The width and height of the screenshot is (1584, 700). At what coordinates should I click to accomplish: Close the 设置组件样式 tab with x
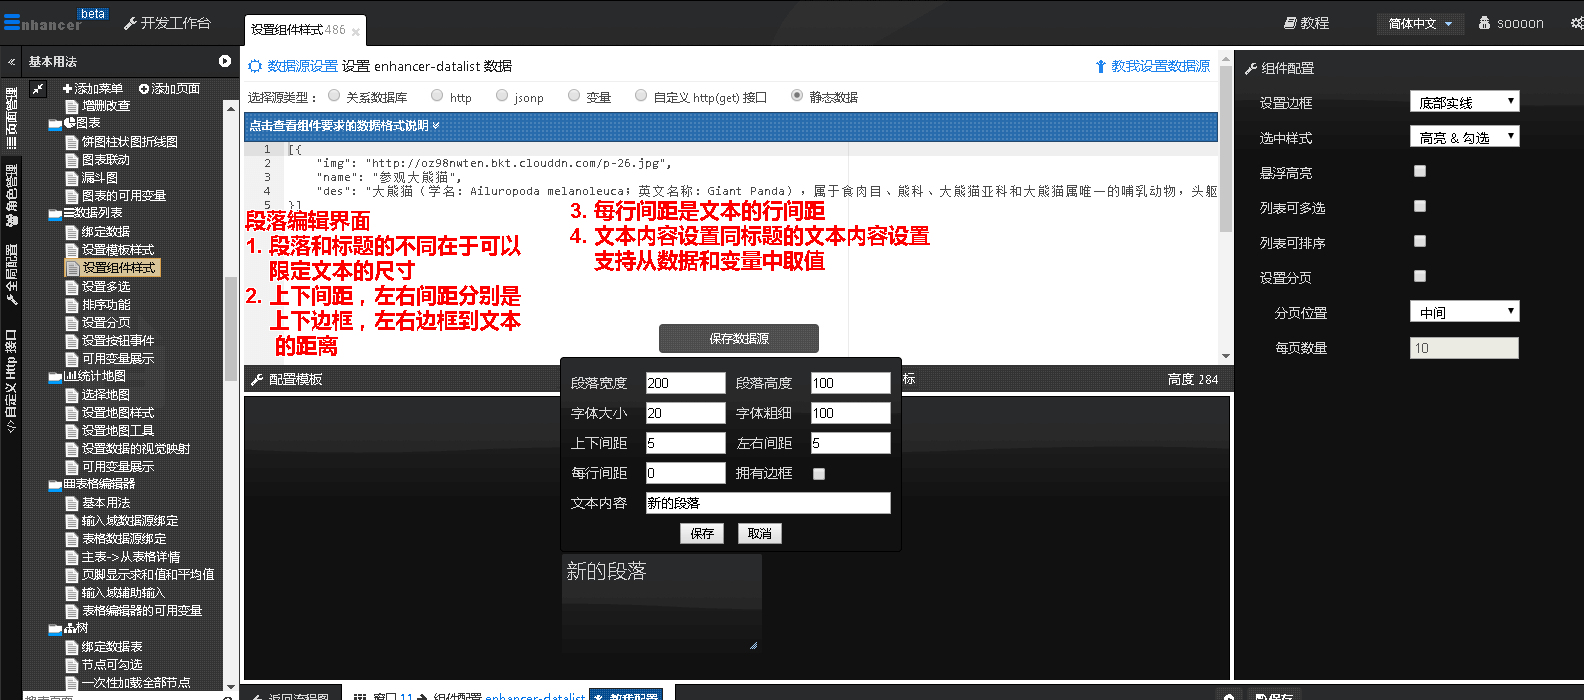(356, 32)
